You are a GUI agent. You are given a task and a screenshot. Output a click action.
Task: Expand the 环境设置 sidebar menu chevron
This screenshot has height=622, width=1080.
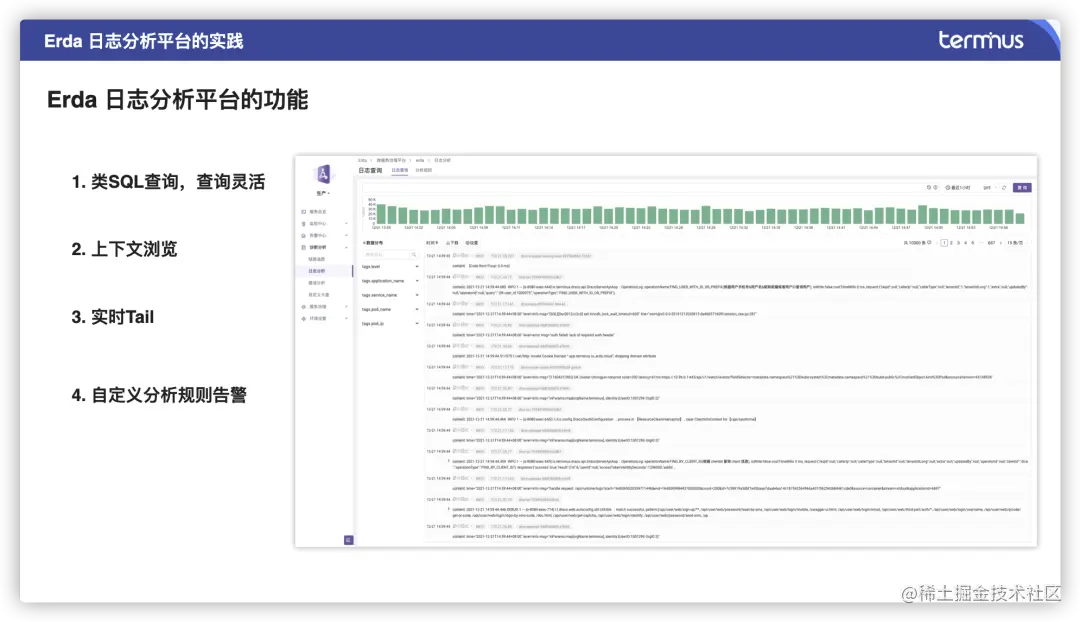point(346,318)
